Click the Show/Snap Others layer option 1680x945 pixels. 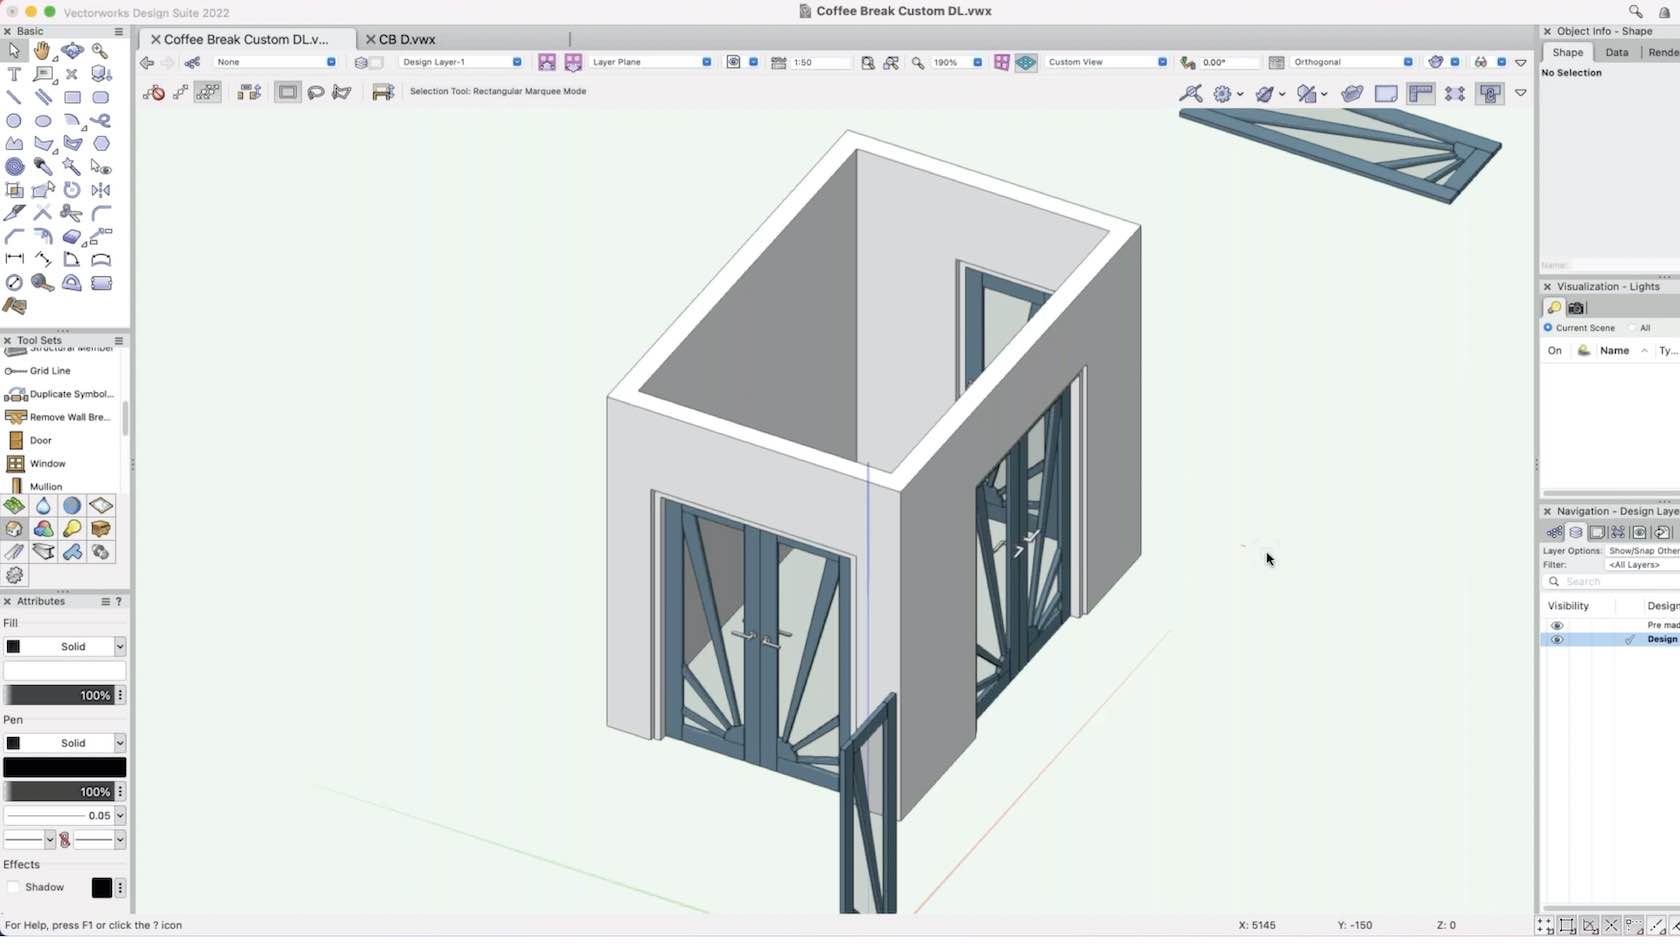1638,550
